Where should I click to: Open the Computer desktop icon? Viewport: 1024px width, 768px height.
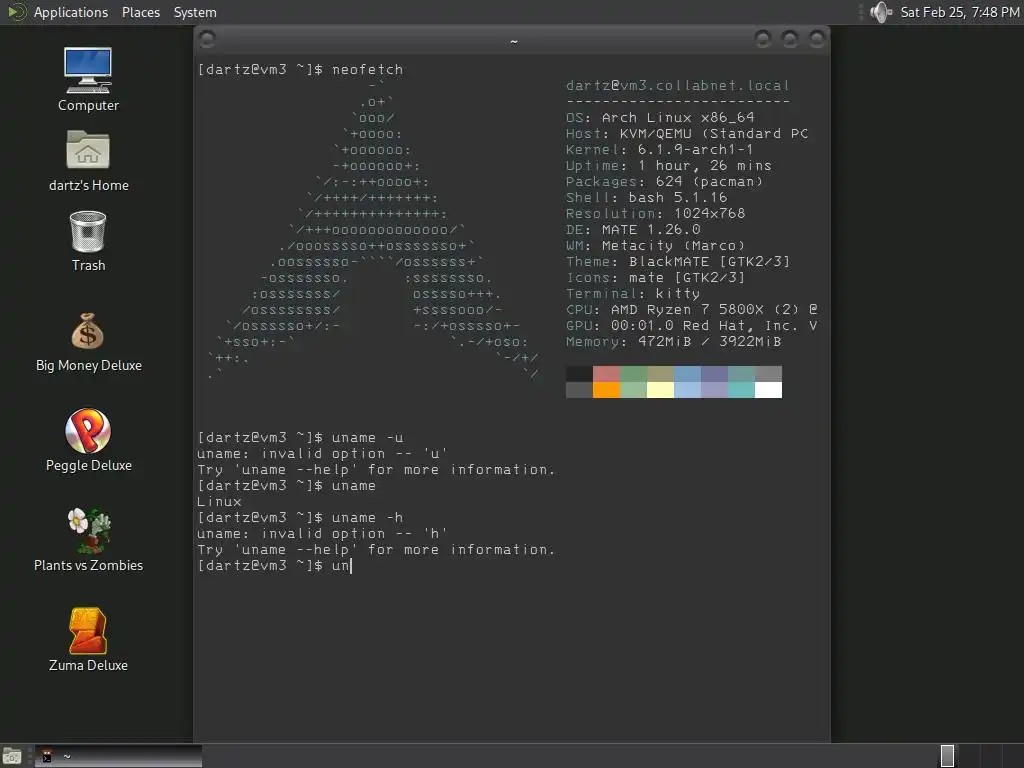pyautogui.click(x=88, y=79)
